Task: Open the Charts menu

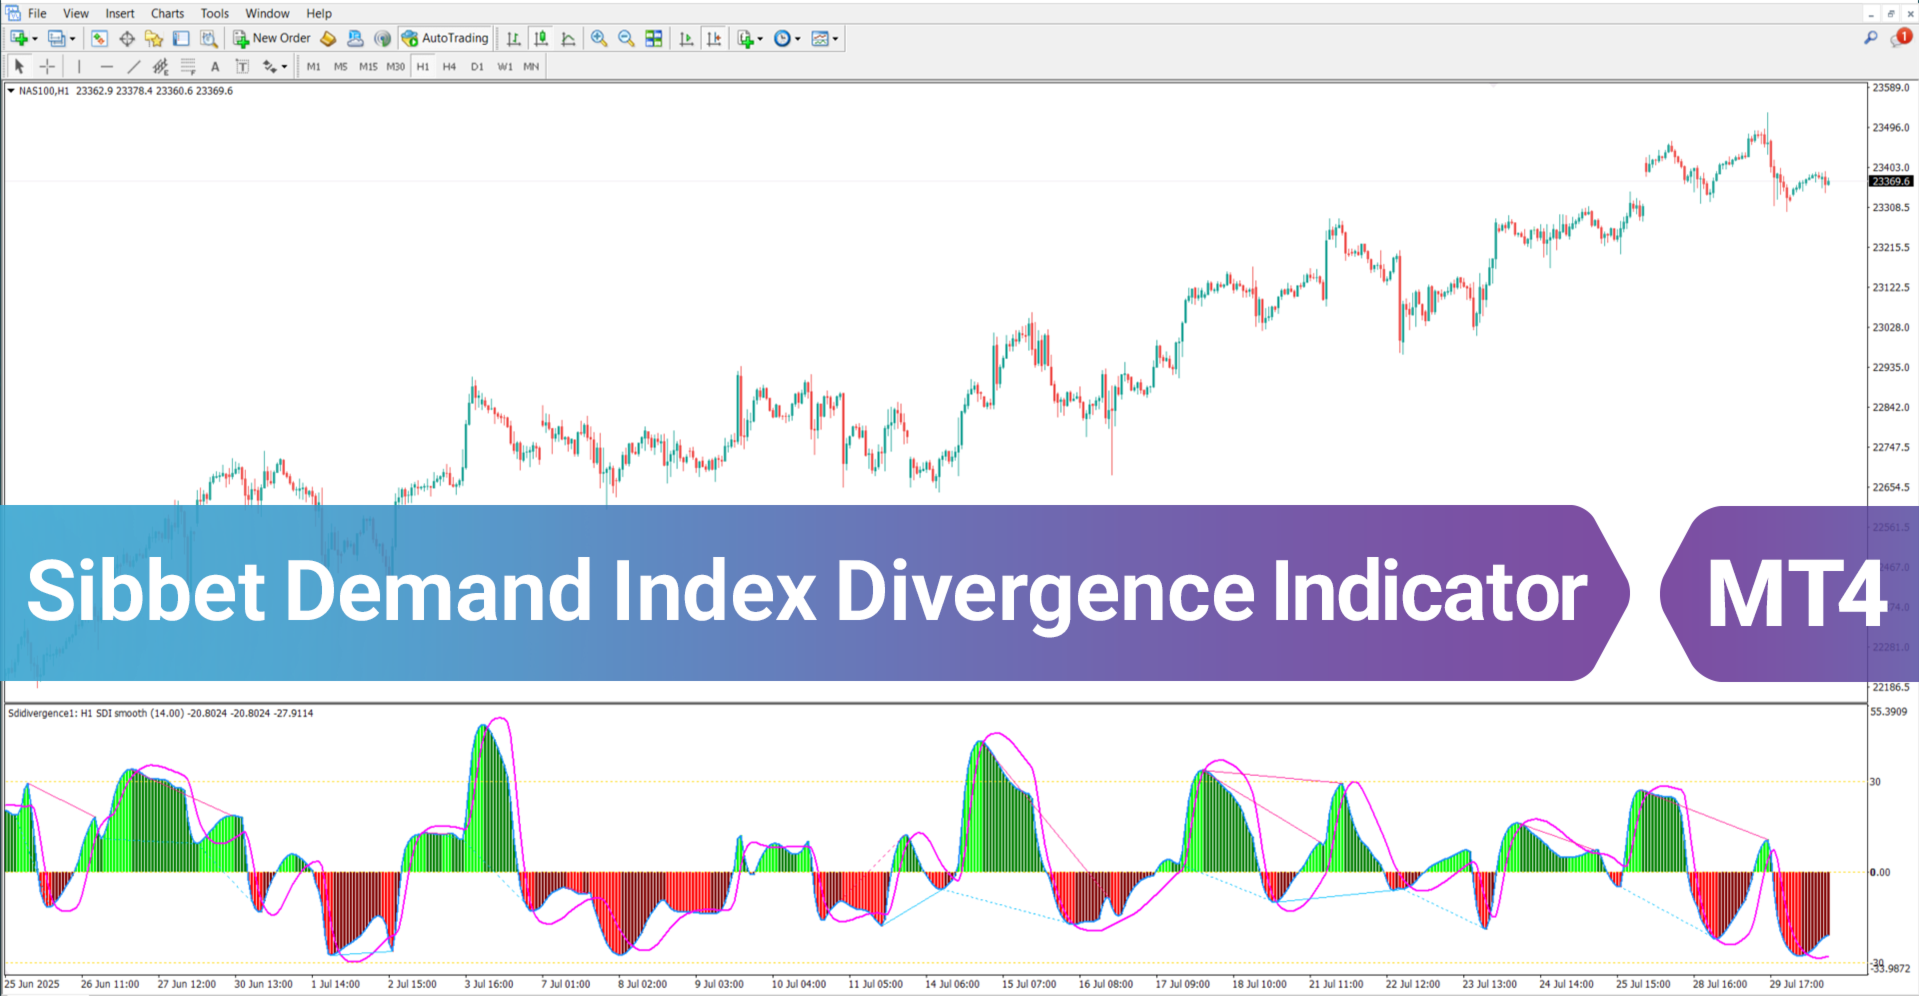Action: (167, 13)
